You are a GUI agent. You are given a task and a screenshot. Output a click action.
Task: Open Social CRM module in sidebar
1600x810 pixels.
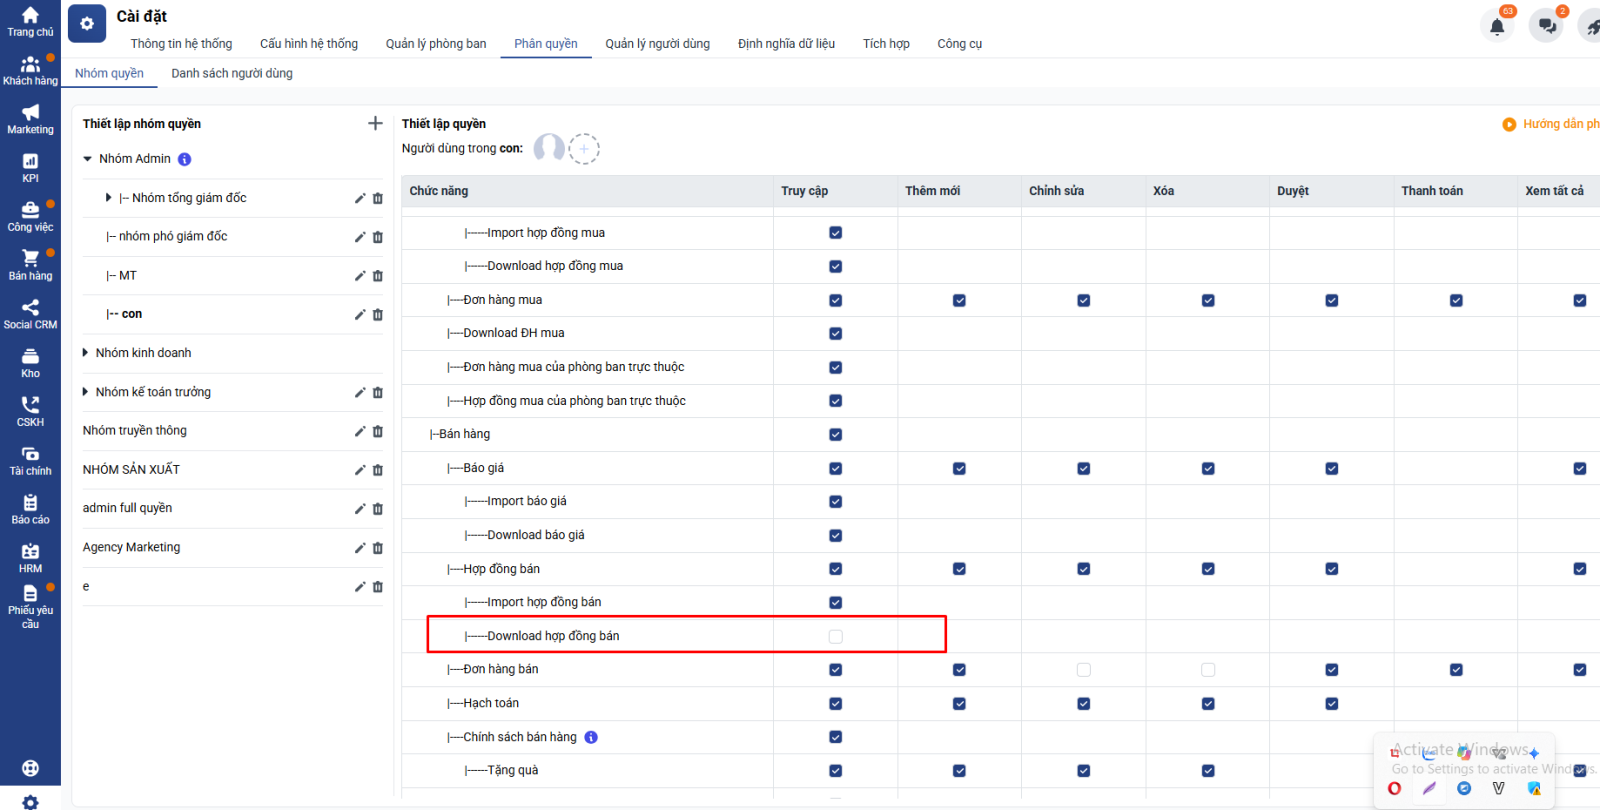[30, 314]
